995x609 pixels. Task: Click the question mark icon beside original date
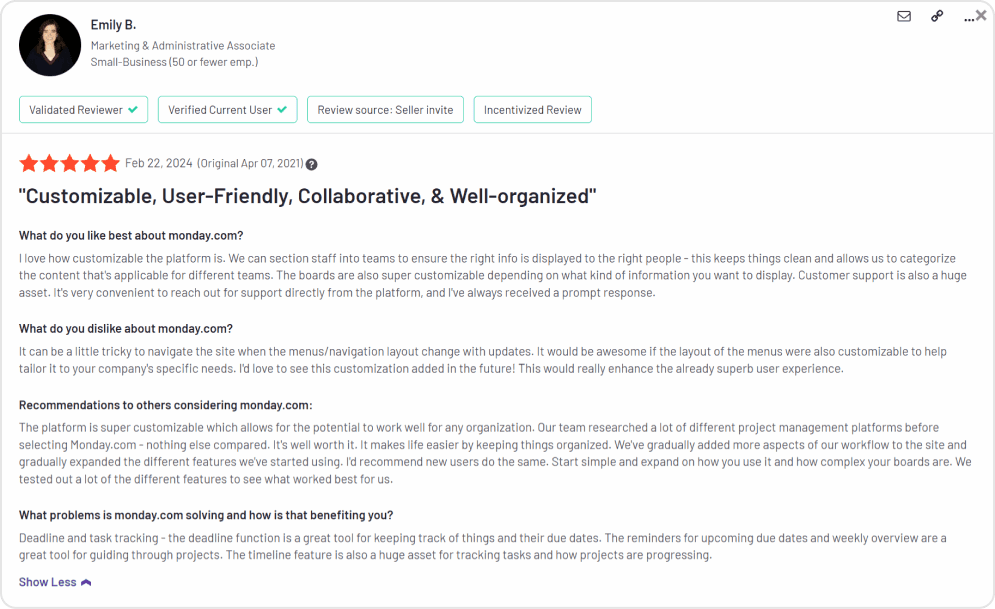[x=311, y=164]
